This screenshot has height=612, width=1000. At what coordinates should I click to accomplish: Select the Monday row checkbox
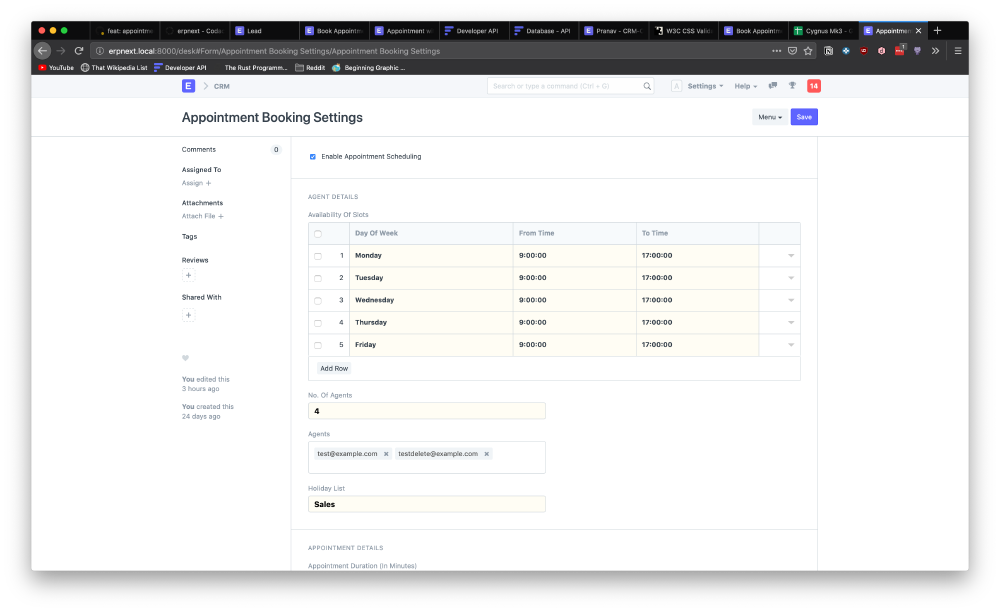point(318,256)
